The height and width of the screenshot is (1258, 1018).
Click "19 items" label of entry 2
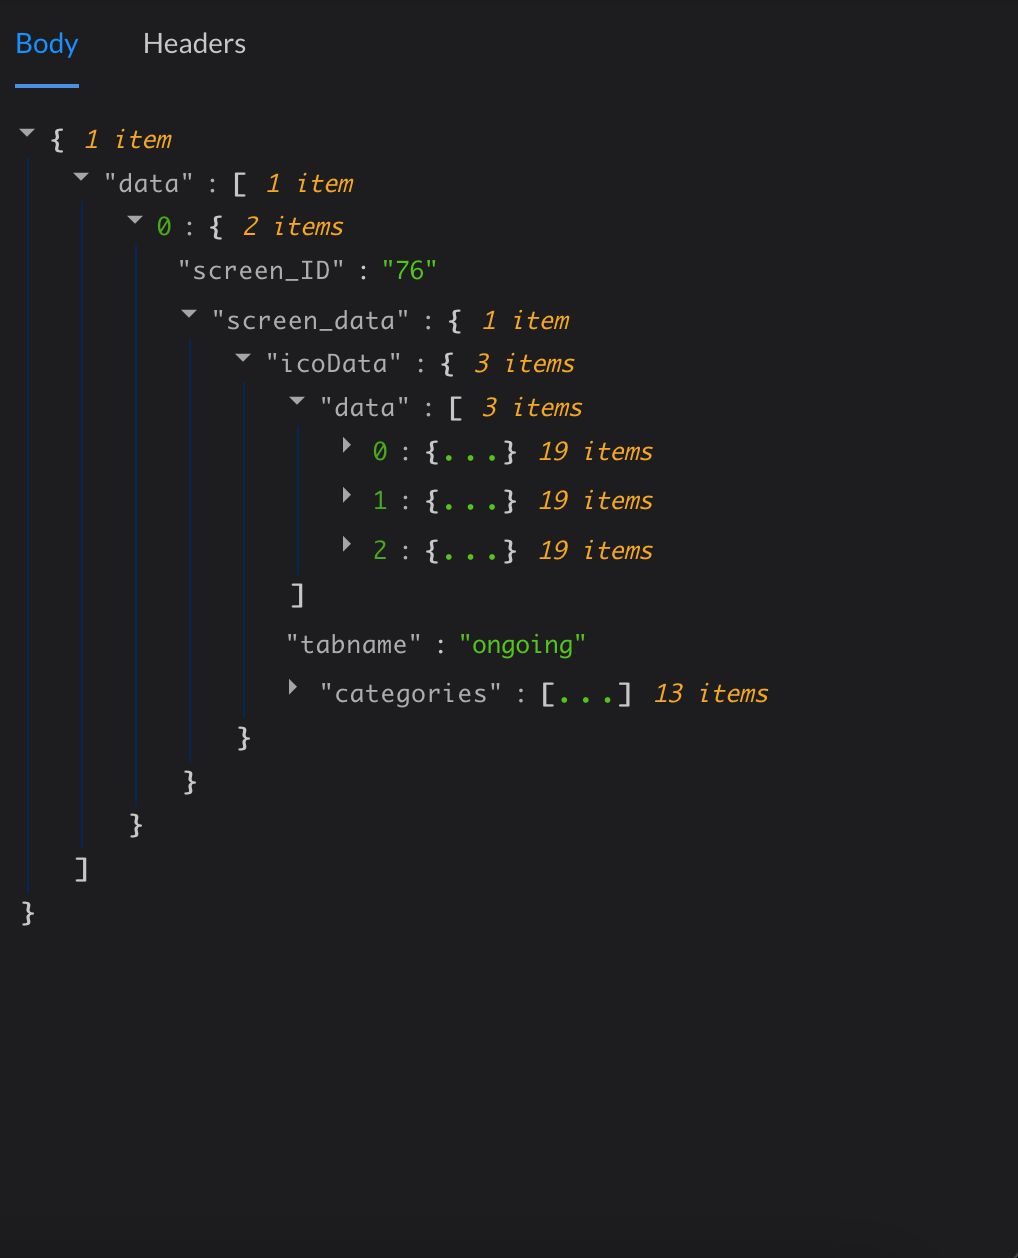tap(596, 550)
